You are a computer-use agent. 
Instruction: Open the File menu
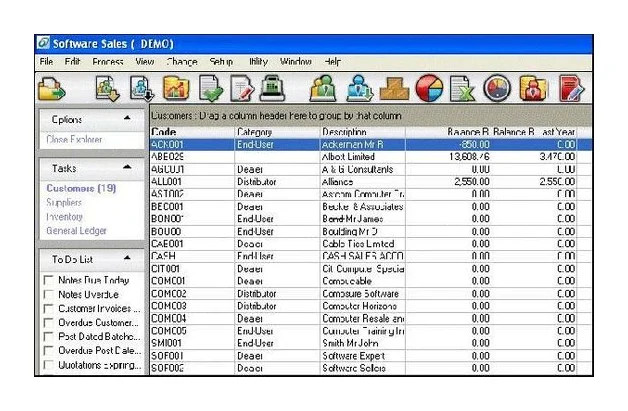(x=46, y=62)
